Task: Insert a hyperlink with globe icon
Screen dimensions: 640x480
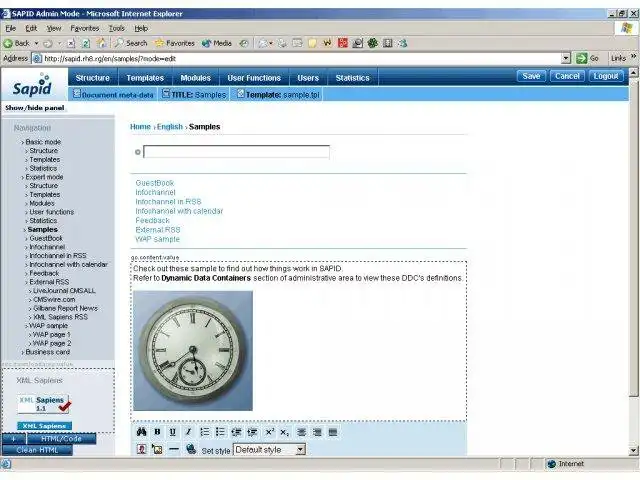Action: pyautogui.click(x=191, y=449)
